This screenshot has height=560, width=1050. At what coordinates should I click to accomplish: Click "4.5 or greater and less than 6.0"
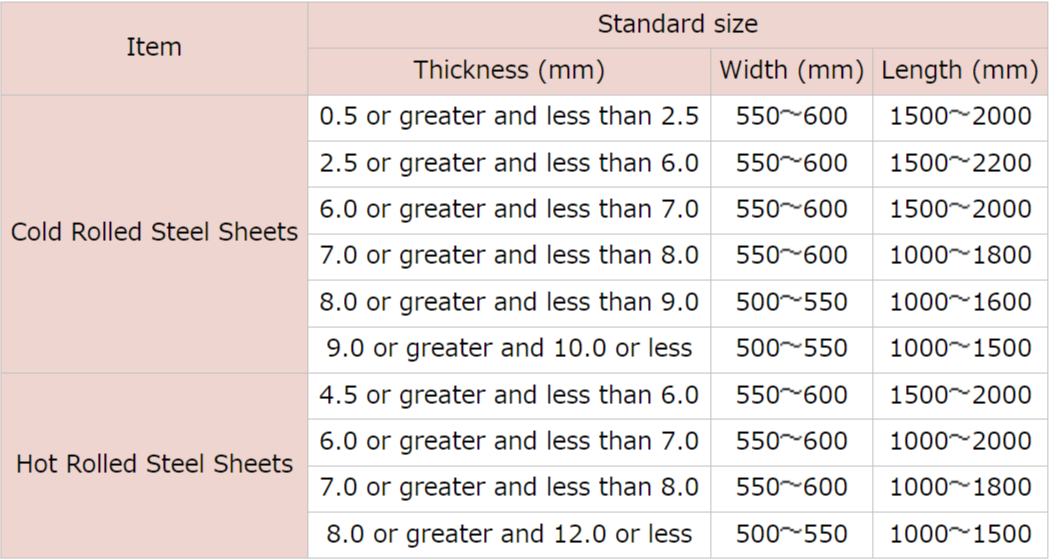509,395
